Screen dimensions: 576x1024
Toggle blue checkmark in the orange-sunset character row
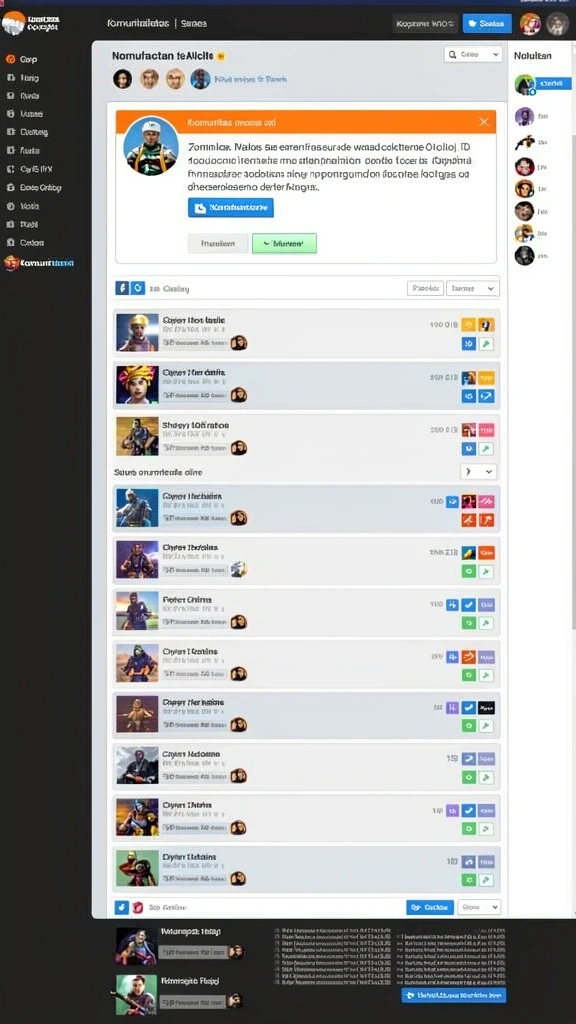click(468, 810)
